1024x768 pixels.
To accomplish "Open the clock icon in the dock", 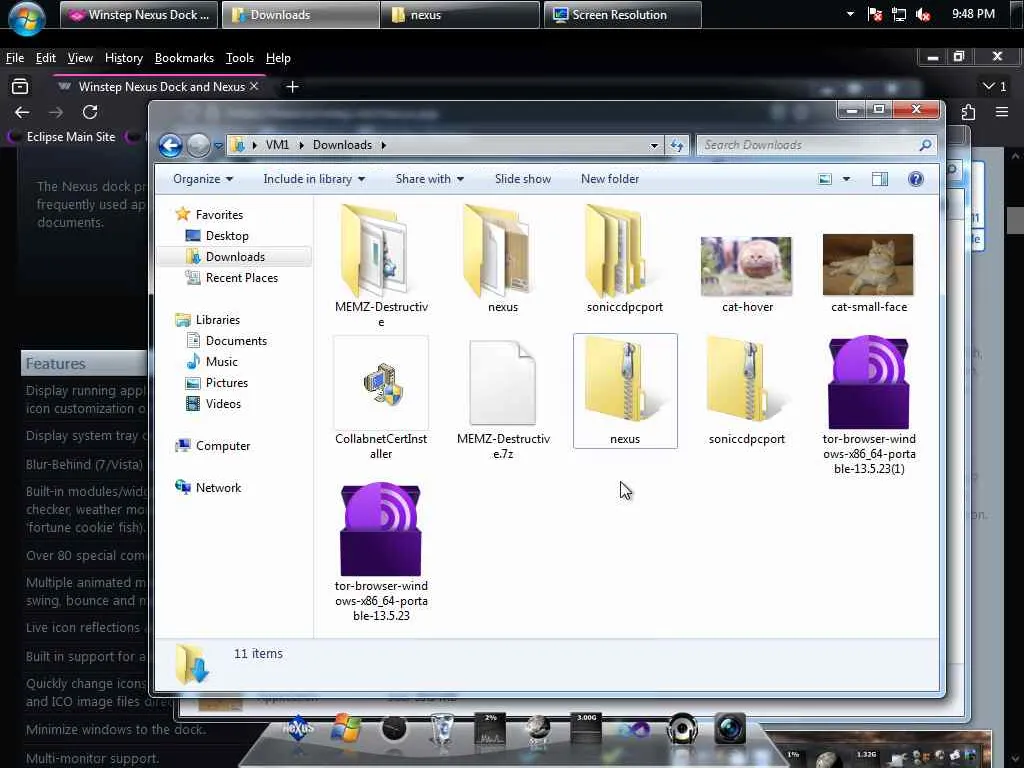I will pyautogui.click(x=394, y=728).
